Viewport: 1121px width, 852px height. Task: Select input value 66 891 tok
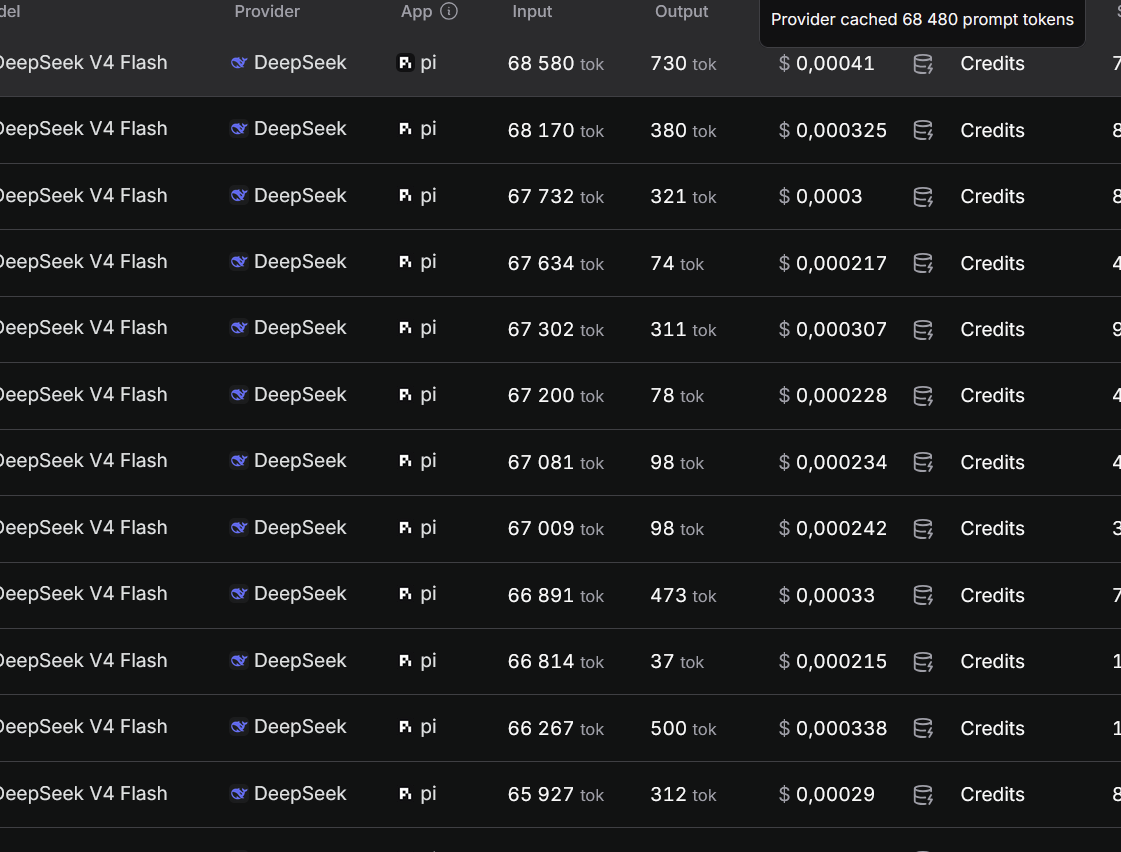coord(555,595)
